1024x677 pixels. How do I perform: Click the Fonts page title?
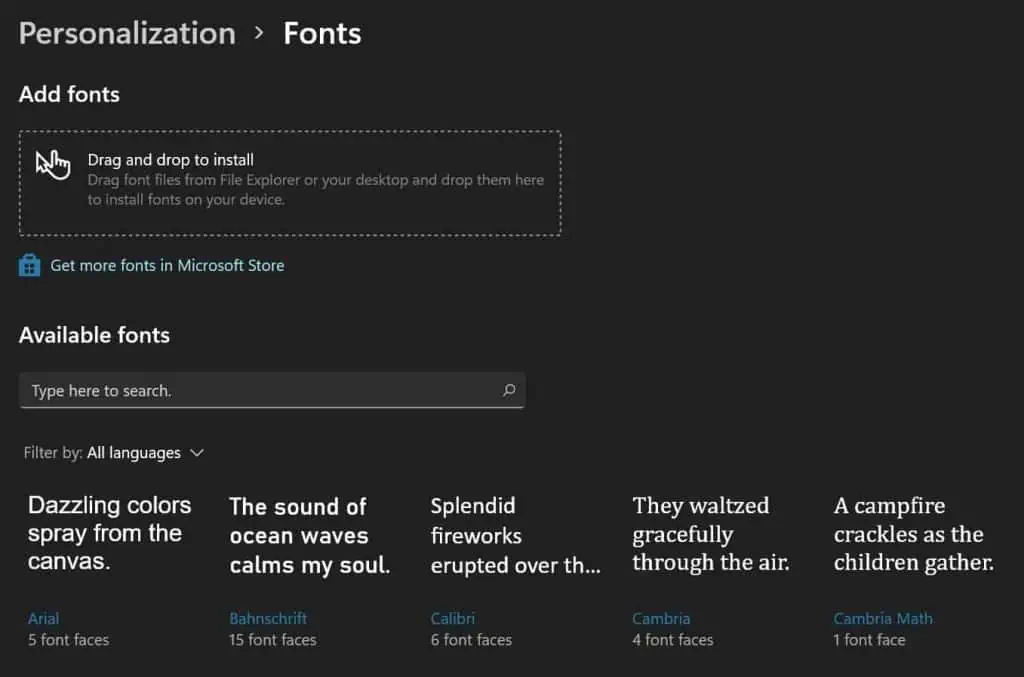pos(322,33)
